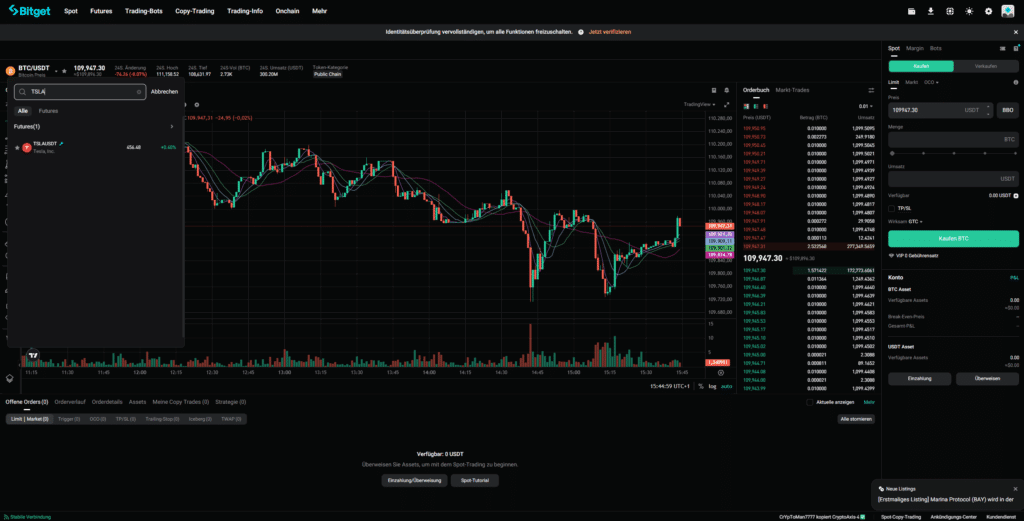Image resolution: width=1024 pixels, height=521 pixels.
Task: Open the Futures menu
Action: (101, 11)
